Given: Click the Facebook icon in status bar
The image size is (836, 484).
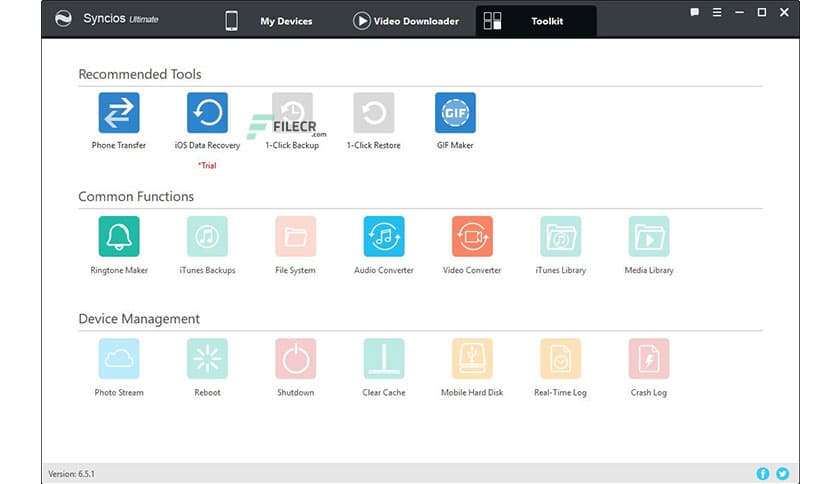Looking at the screenshot, I should click(763, 473).
